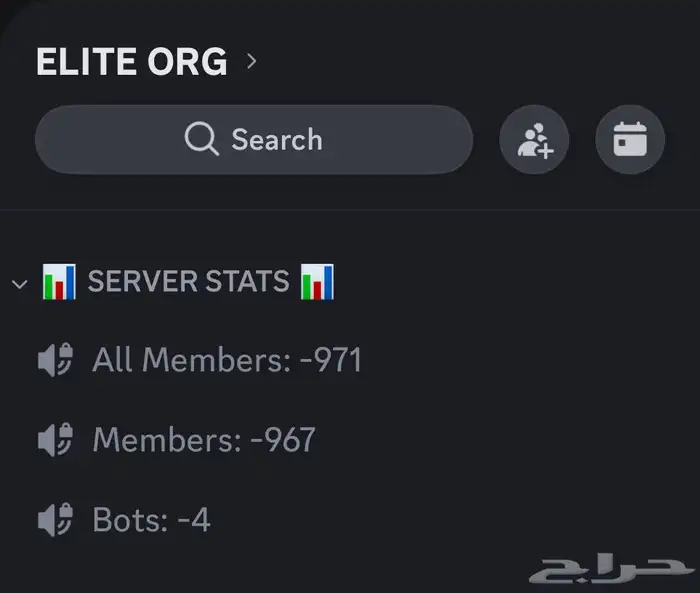700x593 pixels.
Task: Open the All Members: -971 channel
Action: tap(201, 360)
